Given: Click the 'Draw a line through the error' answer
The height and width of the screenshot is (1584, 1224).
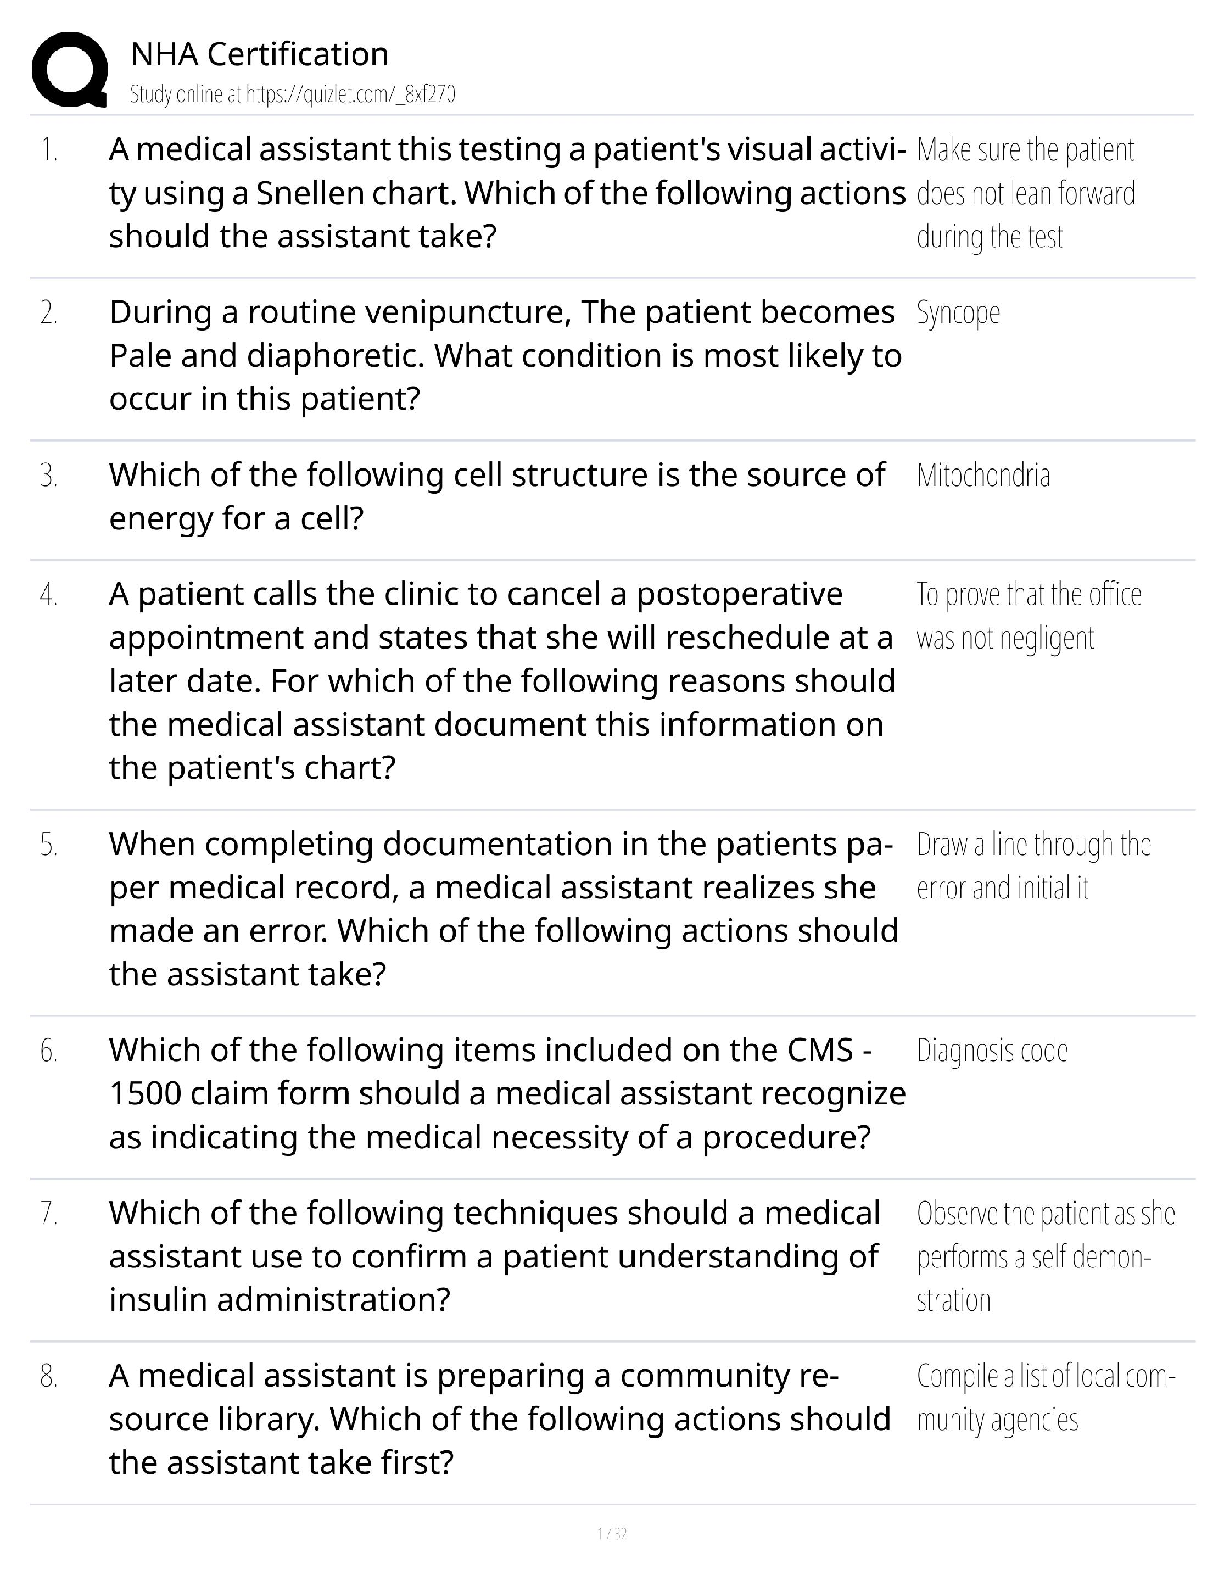Looking at the screenshot, I should (x=1033, y=866).
